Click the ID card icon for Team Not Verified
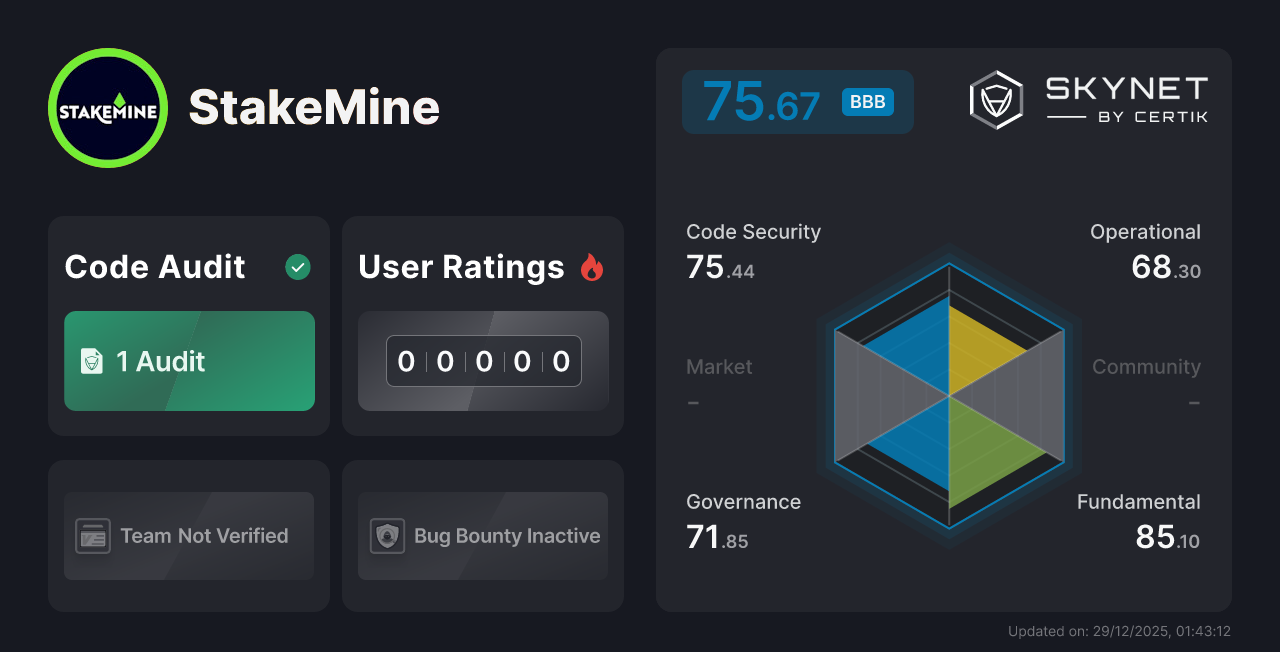 [92, 536]
